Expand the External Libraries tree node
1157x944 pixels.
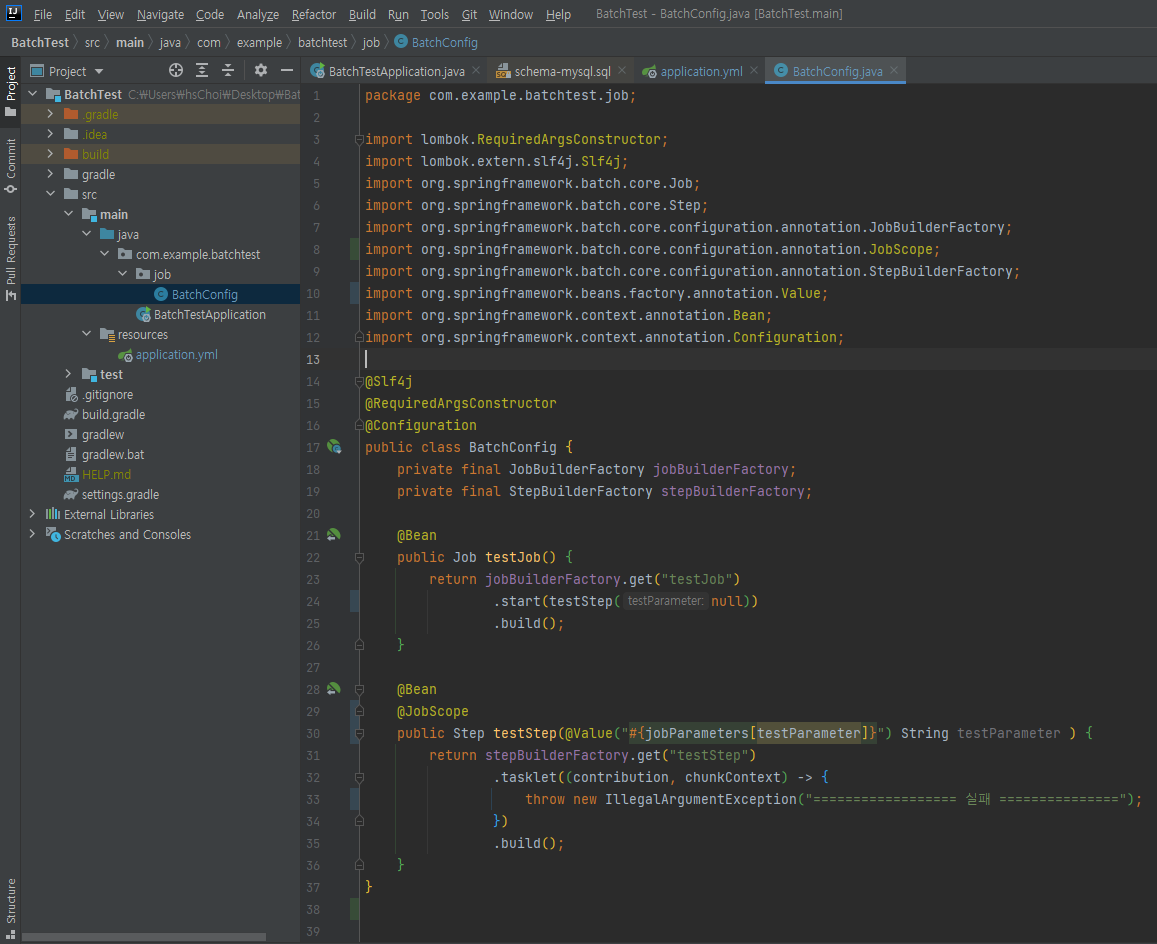coord(32,514)
